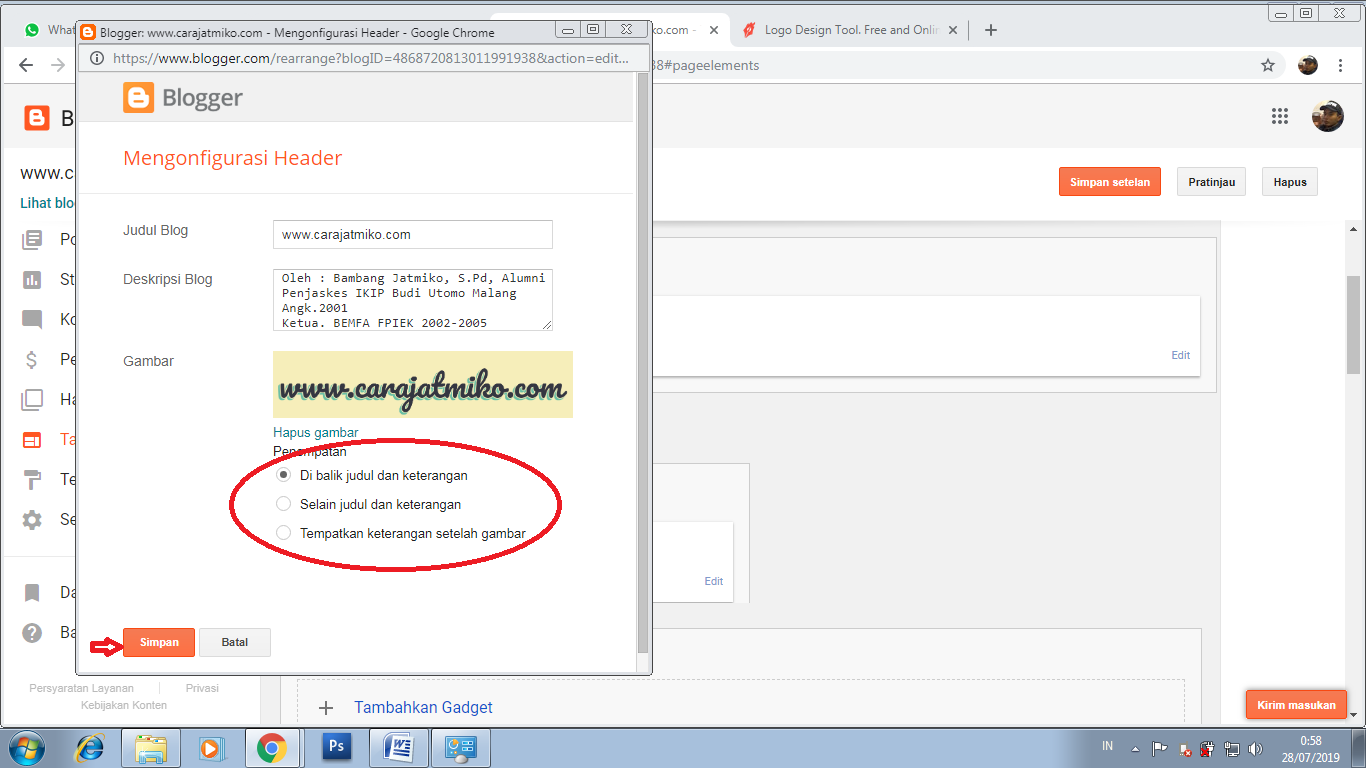Show hidden system tray icons arrow
Viewport: 1366px width, 768px height.
[x=1135, y=748]
